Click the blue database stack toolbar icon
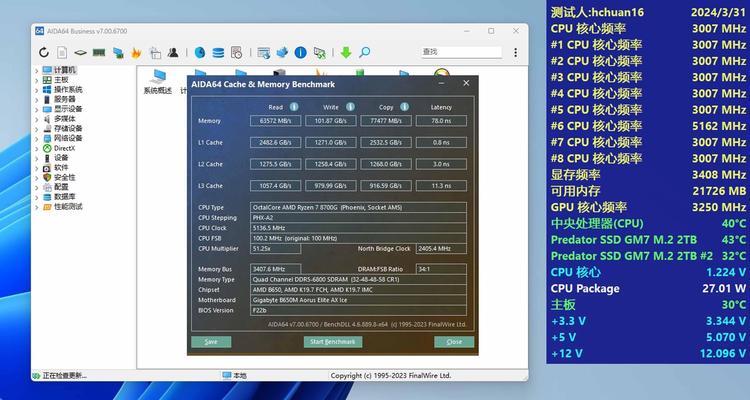The height and width of the screenshot is (400, 750). [x=218, y=53]
